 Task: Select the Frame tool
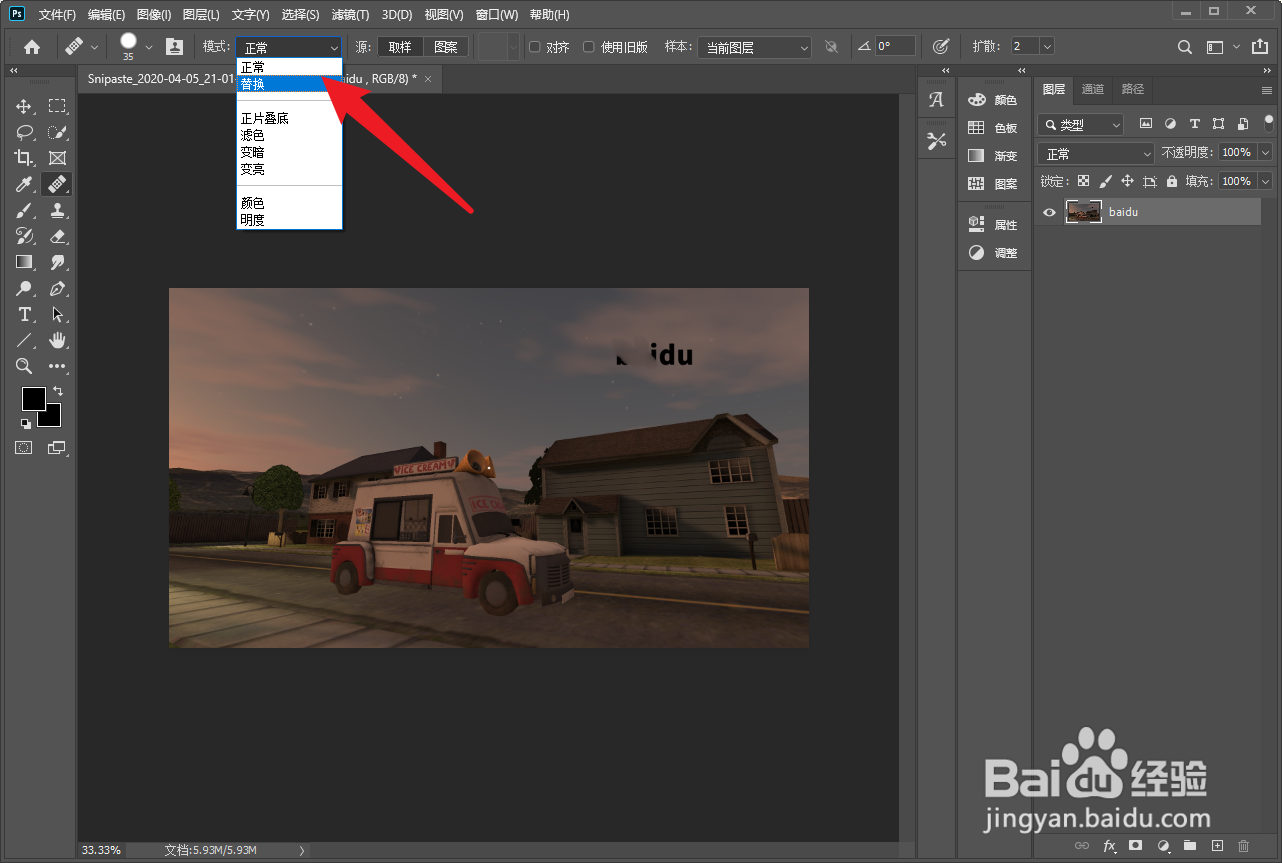[x=58, y=158]
